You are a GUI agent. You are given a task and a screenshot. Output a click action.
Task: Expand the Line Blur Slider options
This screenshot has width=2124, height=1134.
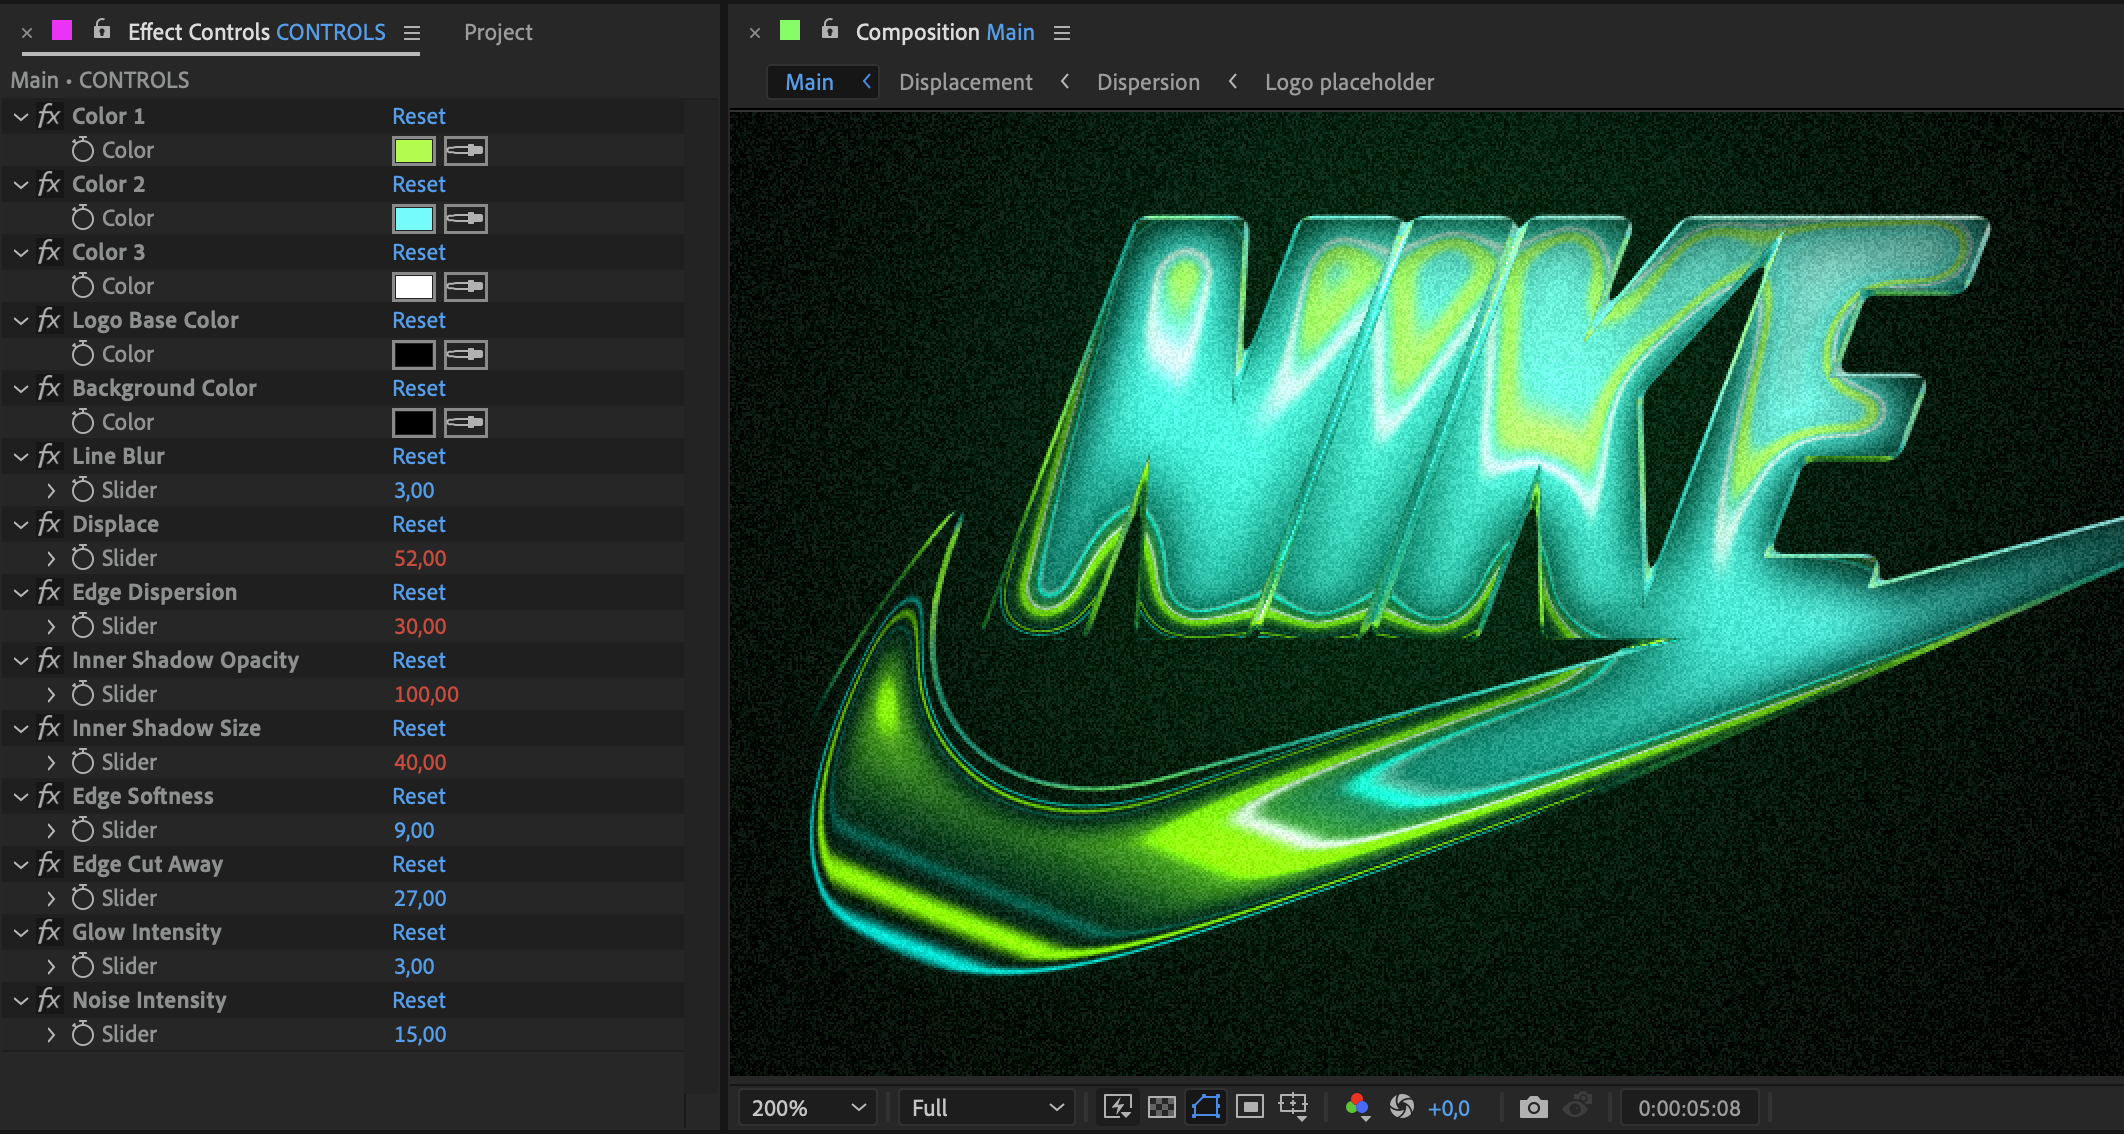pos(51,490)
